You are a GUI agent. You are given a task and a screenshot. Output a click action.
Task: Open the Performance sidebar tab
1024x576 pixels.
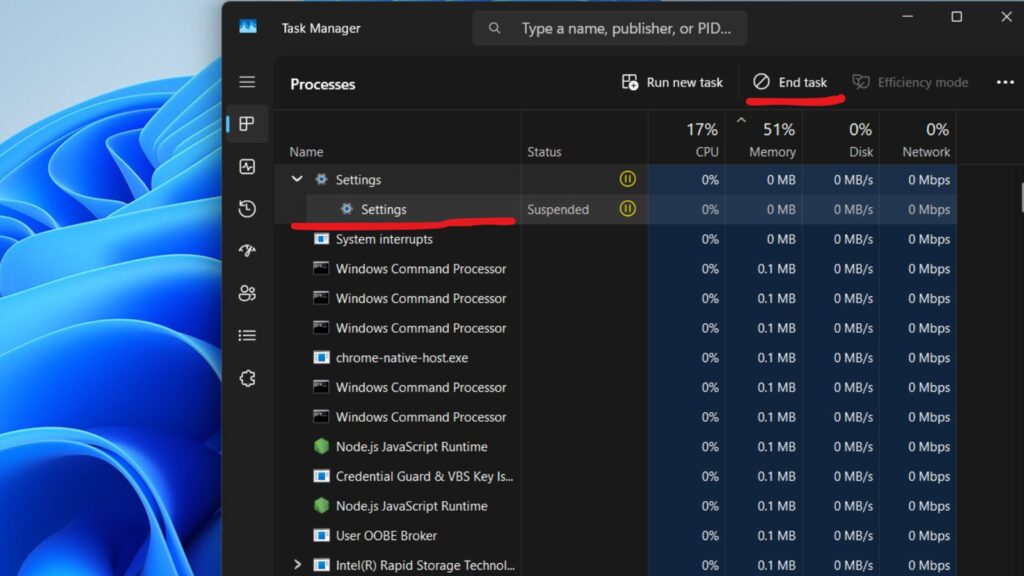[247, 167]
